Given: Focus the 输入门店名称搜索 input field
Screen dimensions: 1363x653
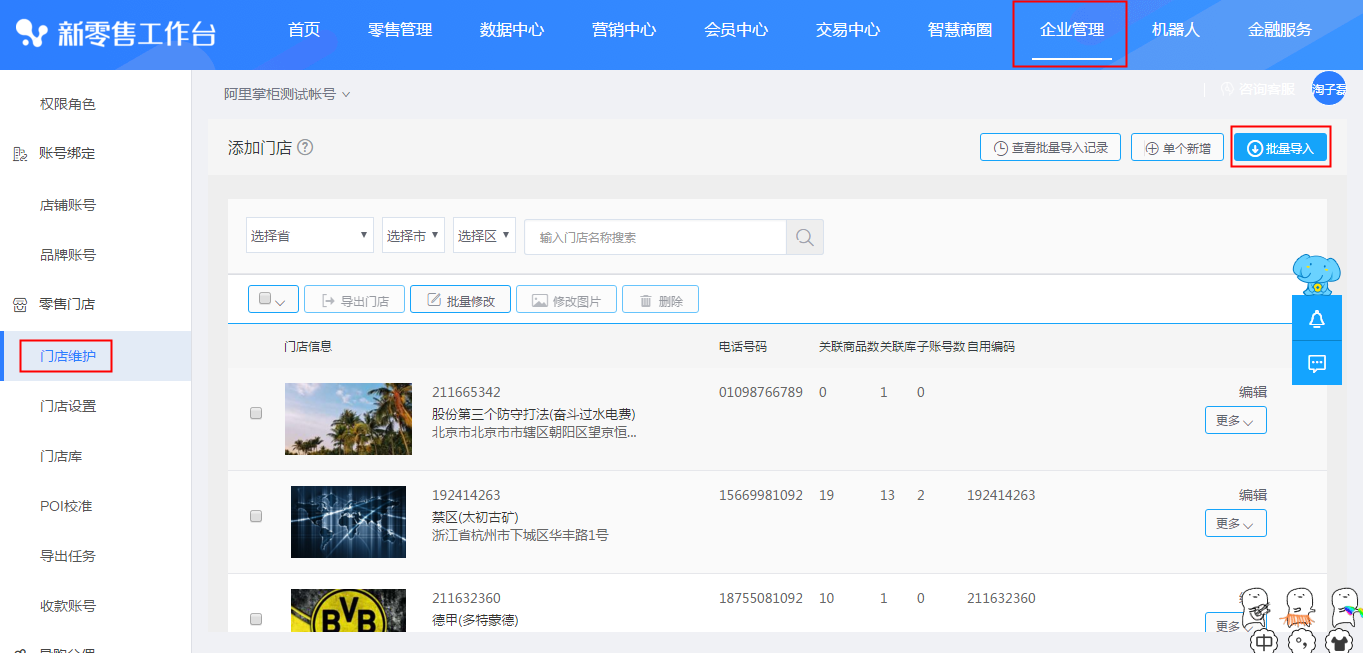Looking at the screenshot, I should [x=655, y=237].
